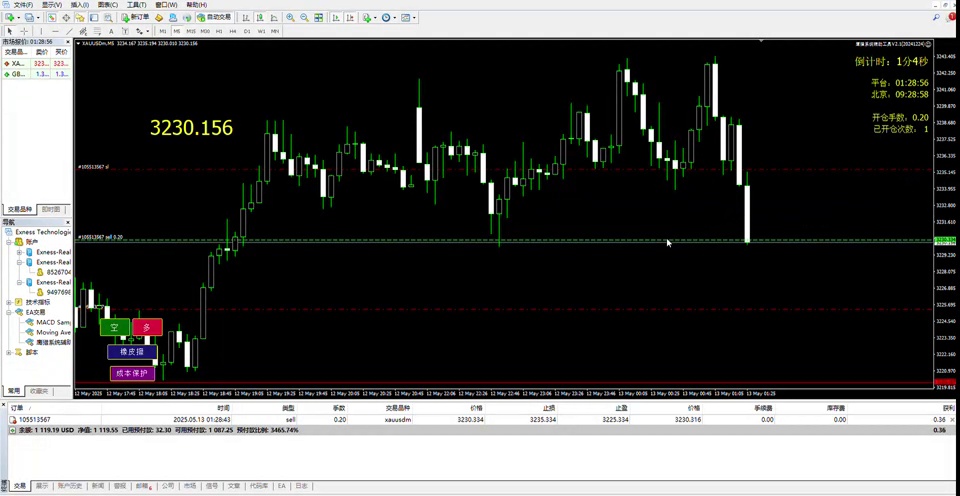The width and height of the screenshot is (960, 496).
Task: Switch to M15 timeframe
Action: click(191, 31)
